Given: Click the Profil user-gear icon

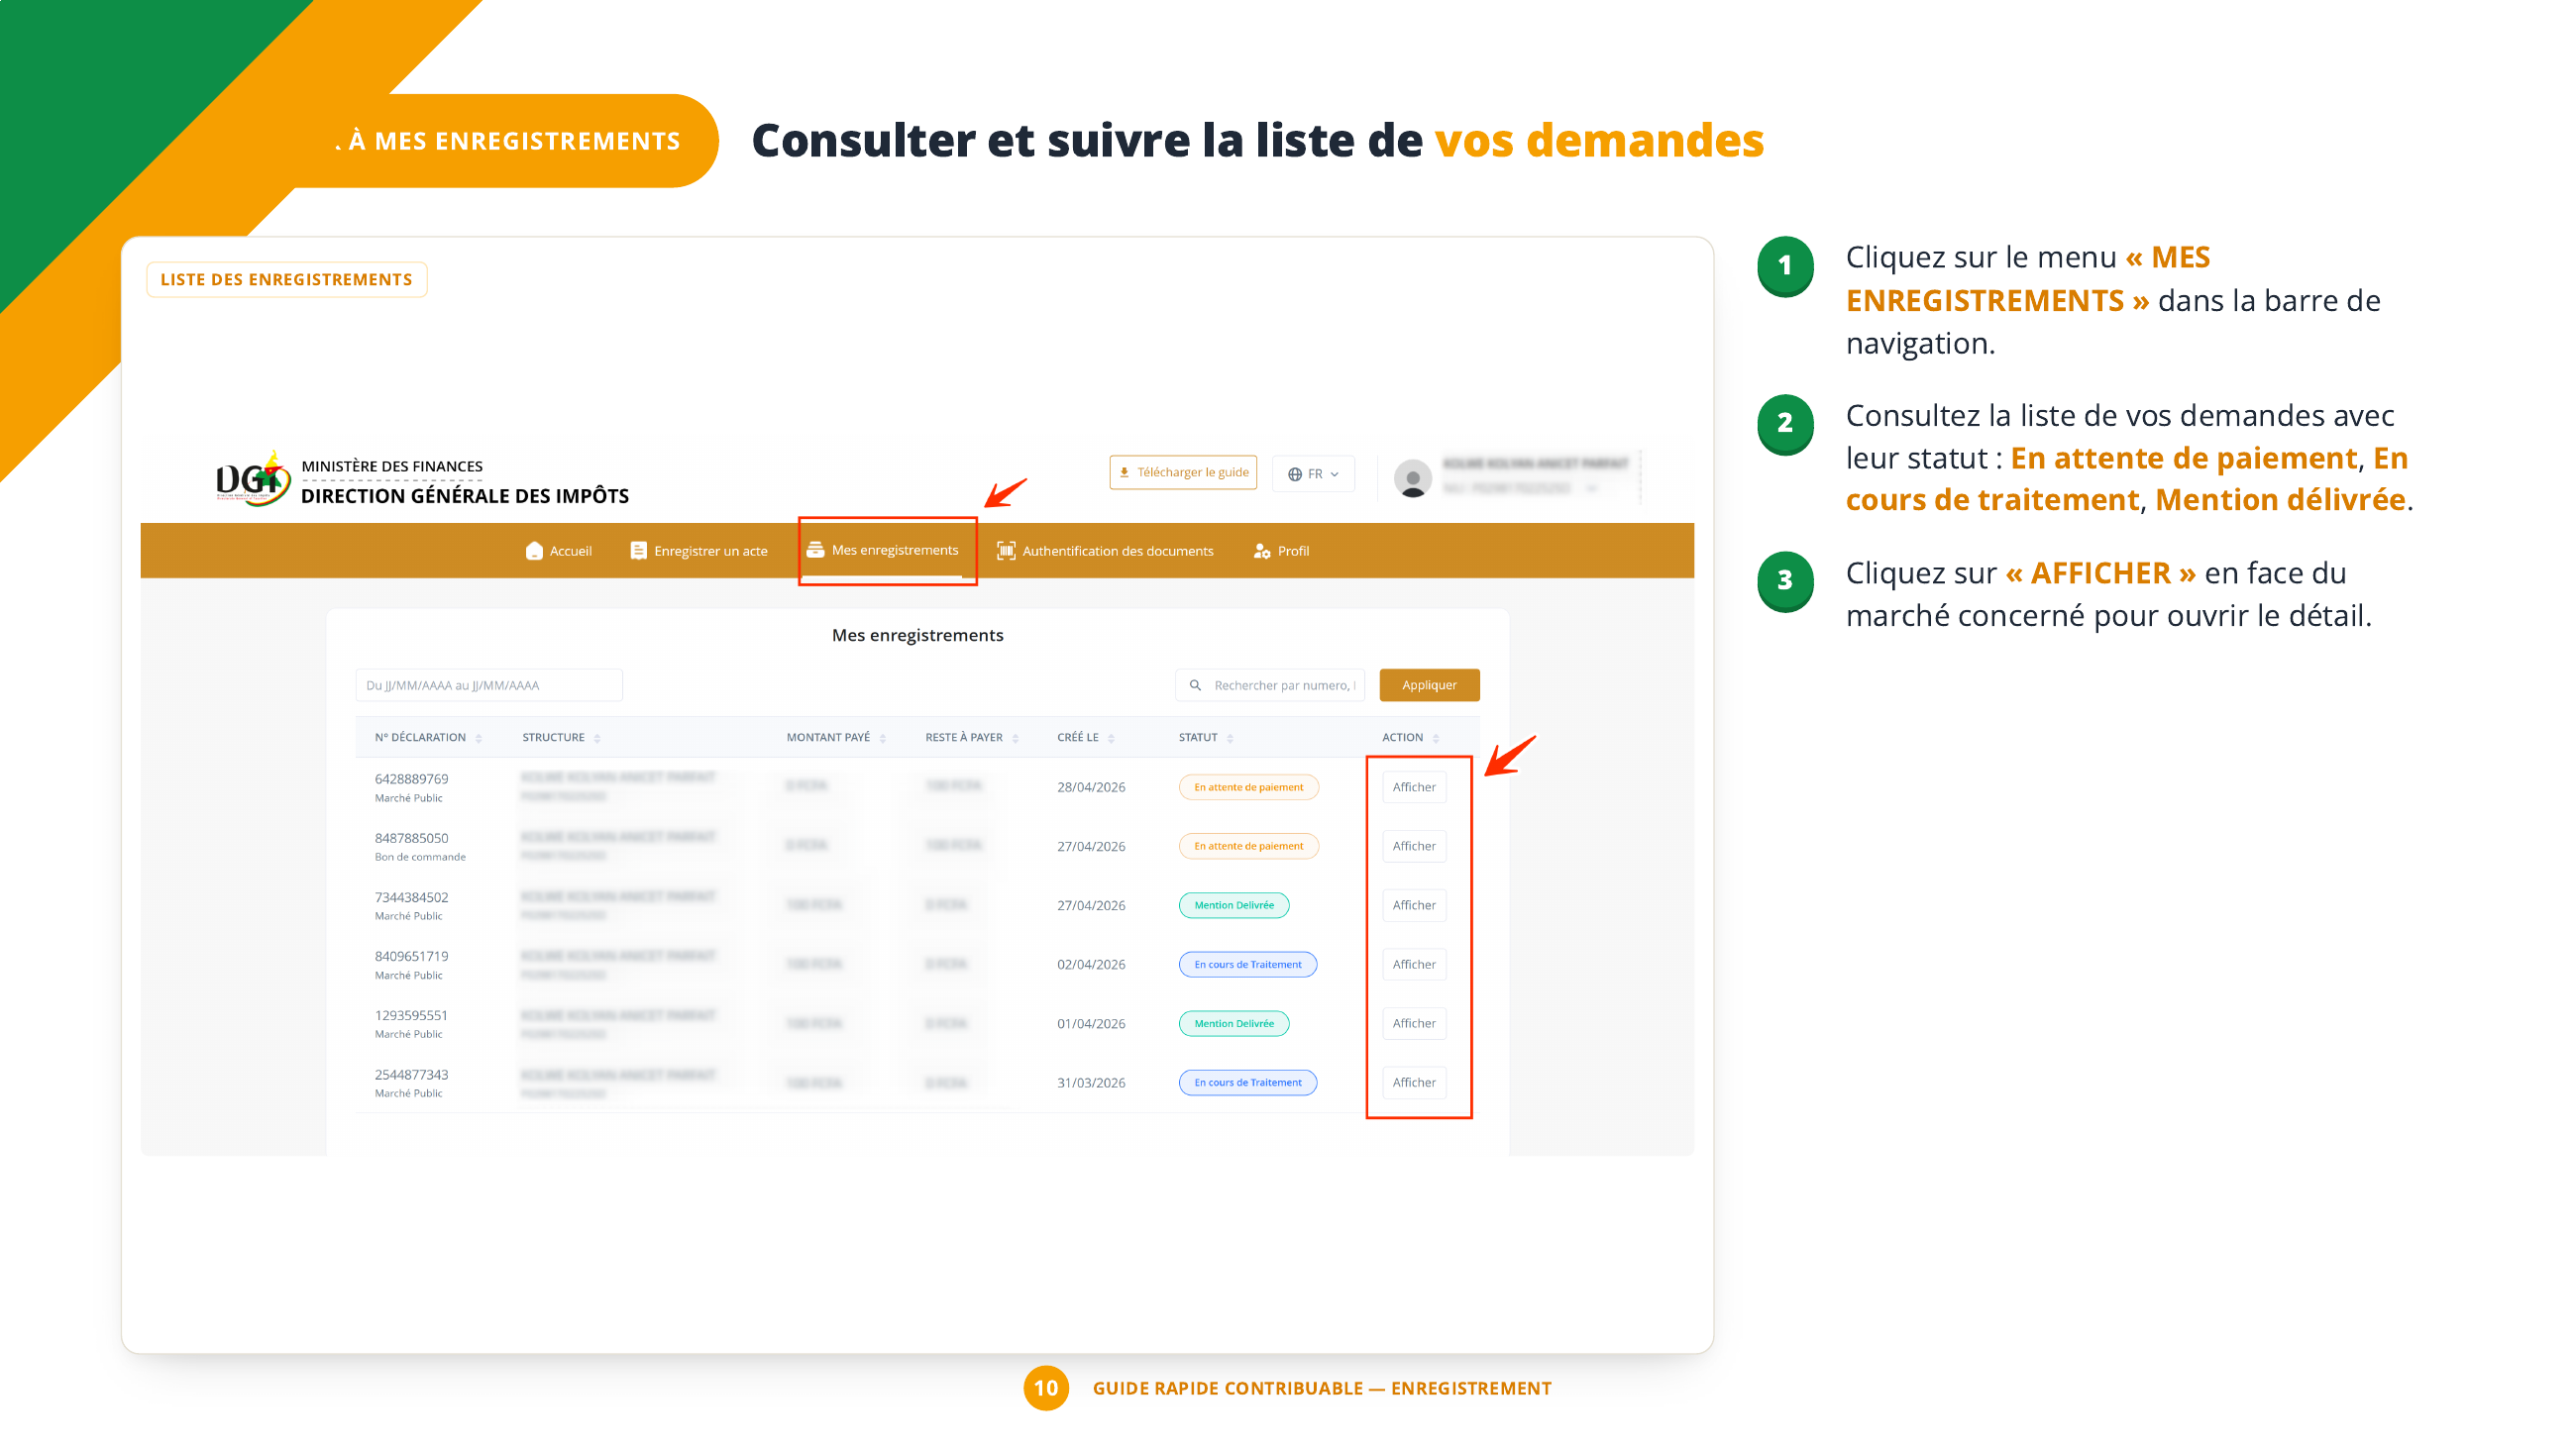Looking at the screenshot, I should tap(1262, 551).
